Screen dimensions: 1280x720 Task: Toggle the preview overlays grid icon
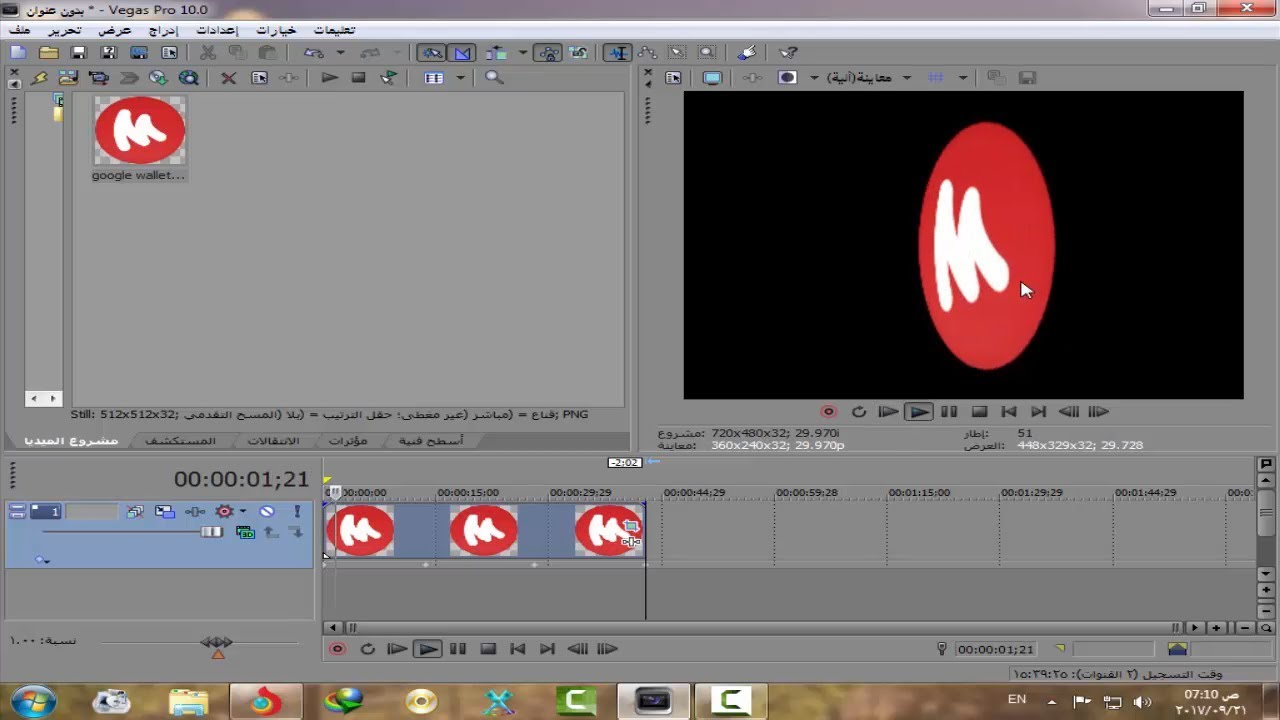click(936, 77)
